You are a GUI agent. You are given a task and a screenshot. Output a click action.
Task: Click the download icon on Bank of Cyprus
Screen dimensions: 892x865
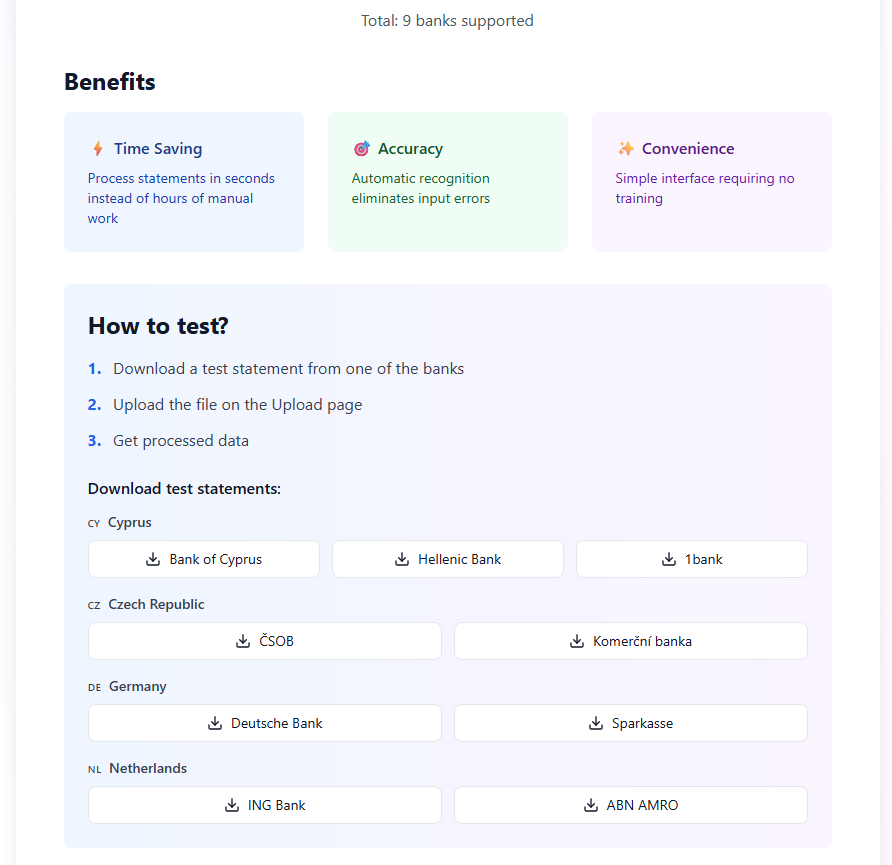(152, 559)
